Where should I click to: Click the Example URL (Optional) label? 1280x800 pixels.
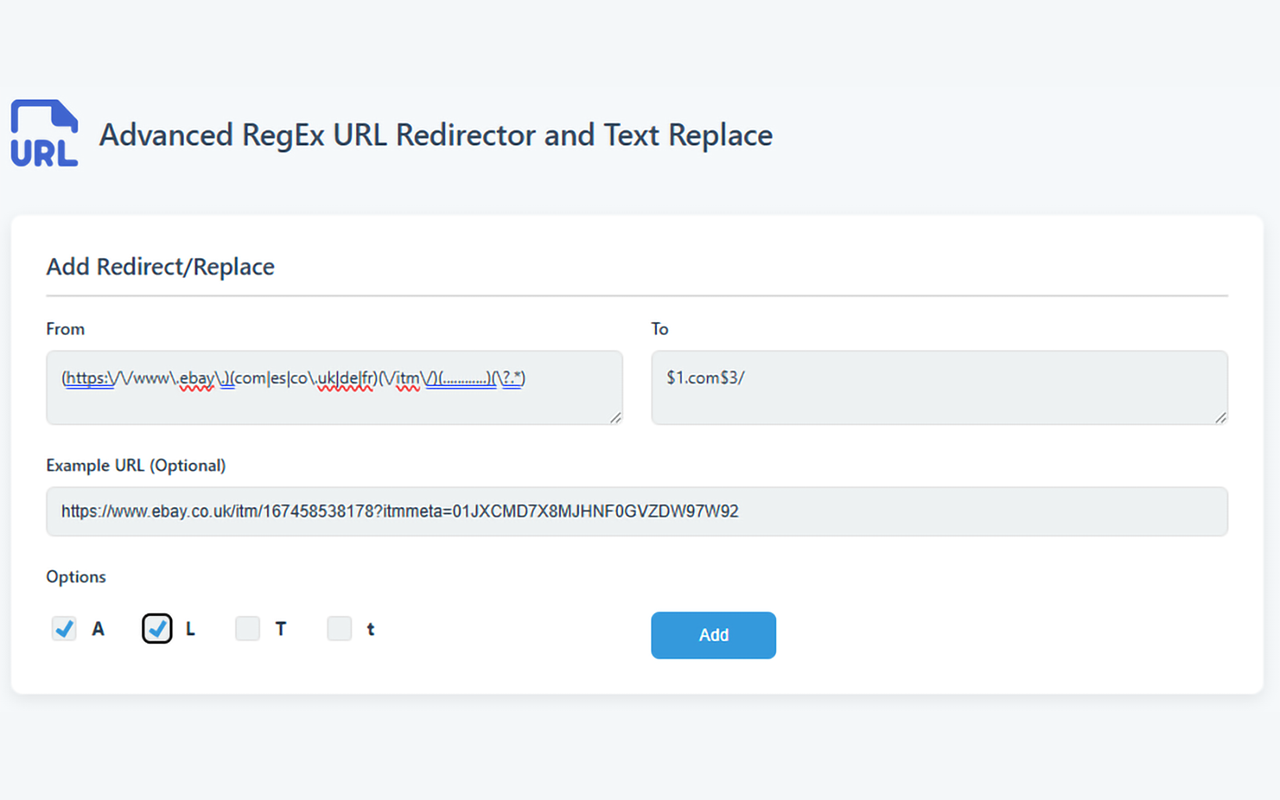tap(135, 465)
